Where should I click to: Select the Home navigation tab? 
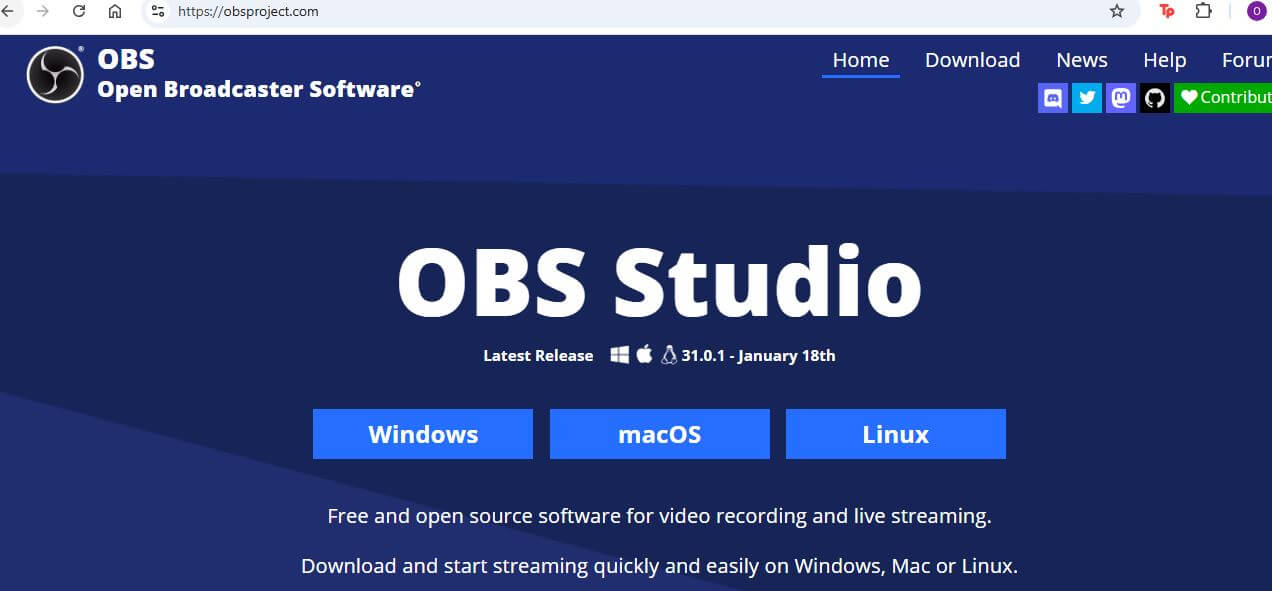(861, 60)
